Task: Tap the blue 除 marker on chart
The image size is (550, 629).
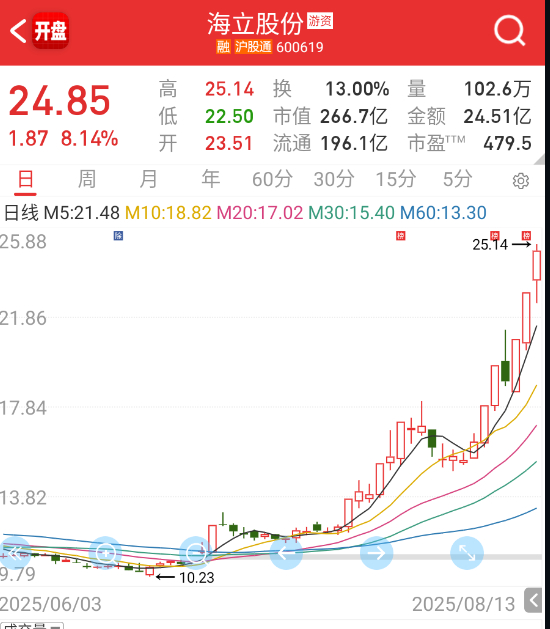Action: (118, 236)
